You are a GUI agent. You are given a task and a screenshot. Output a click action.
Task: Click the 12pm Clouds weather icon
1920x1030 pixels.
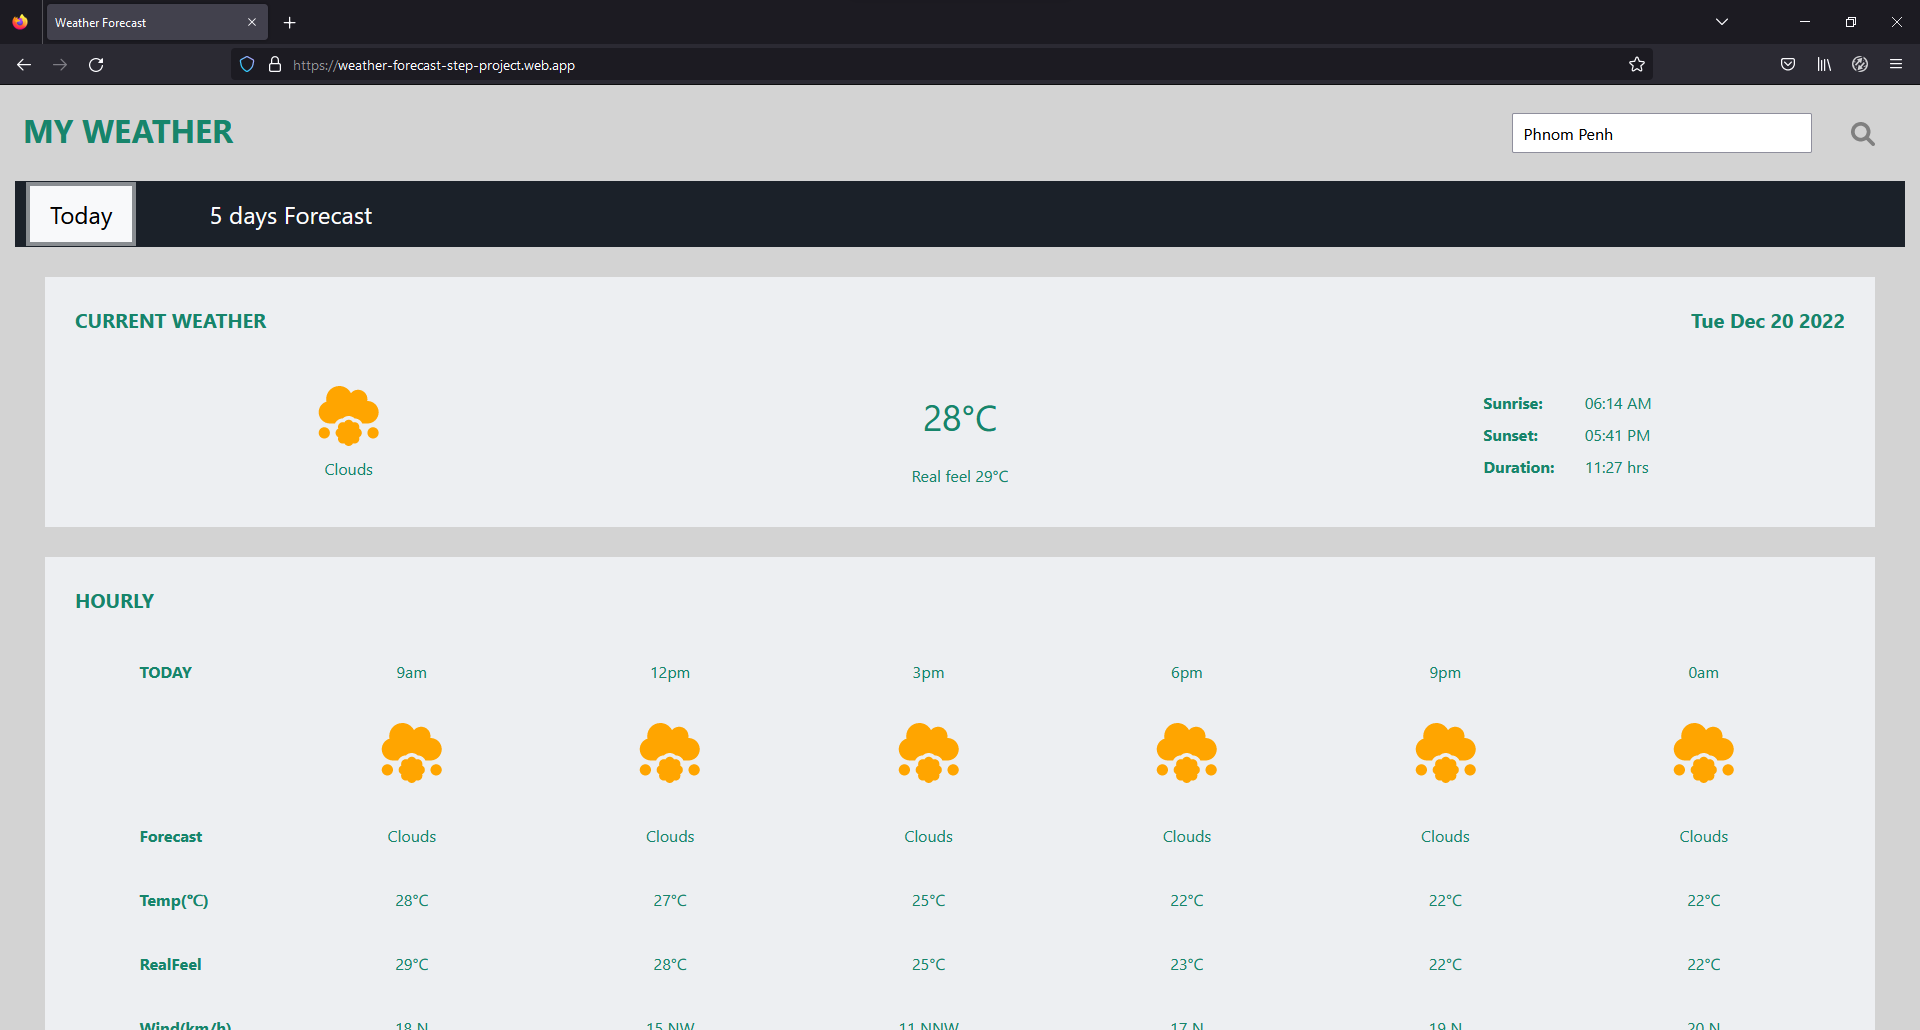coord(669,752)
